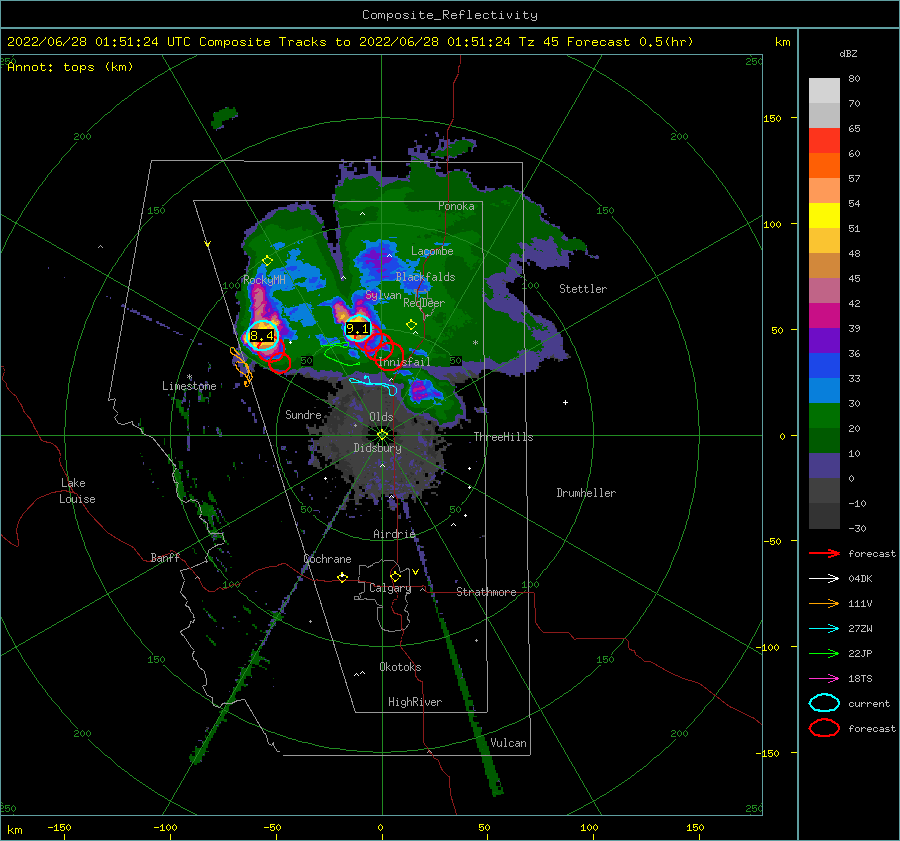The width and height of the screenshot is (900, 841).
Task: Select the white 04DK arrow in legend
Action: pos(824,579)
